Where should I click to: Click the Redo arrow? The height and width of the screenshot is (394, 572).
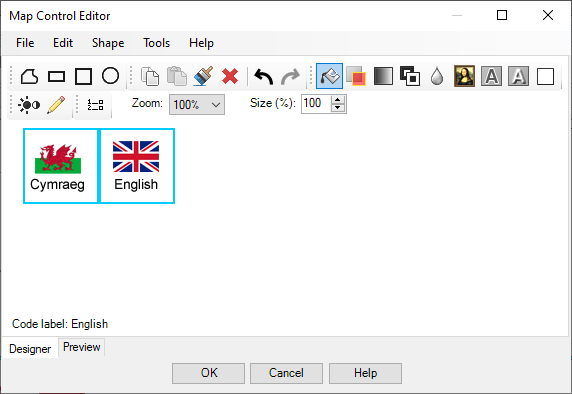coord(290,76)
